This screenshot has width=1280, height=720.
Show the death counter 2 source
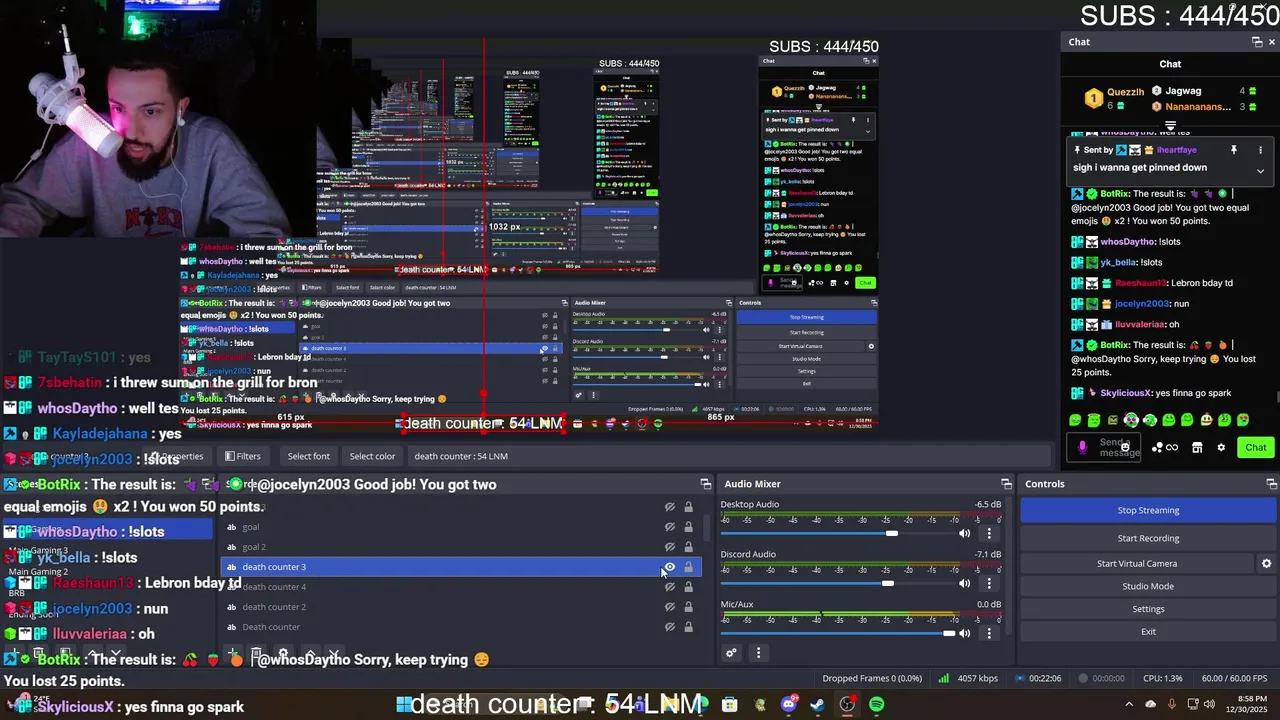pyautogui.click(x=670, y=607)
